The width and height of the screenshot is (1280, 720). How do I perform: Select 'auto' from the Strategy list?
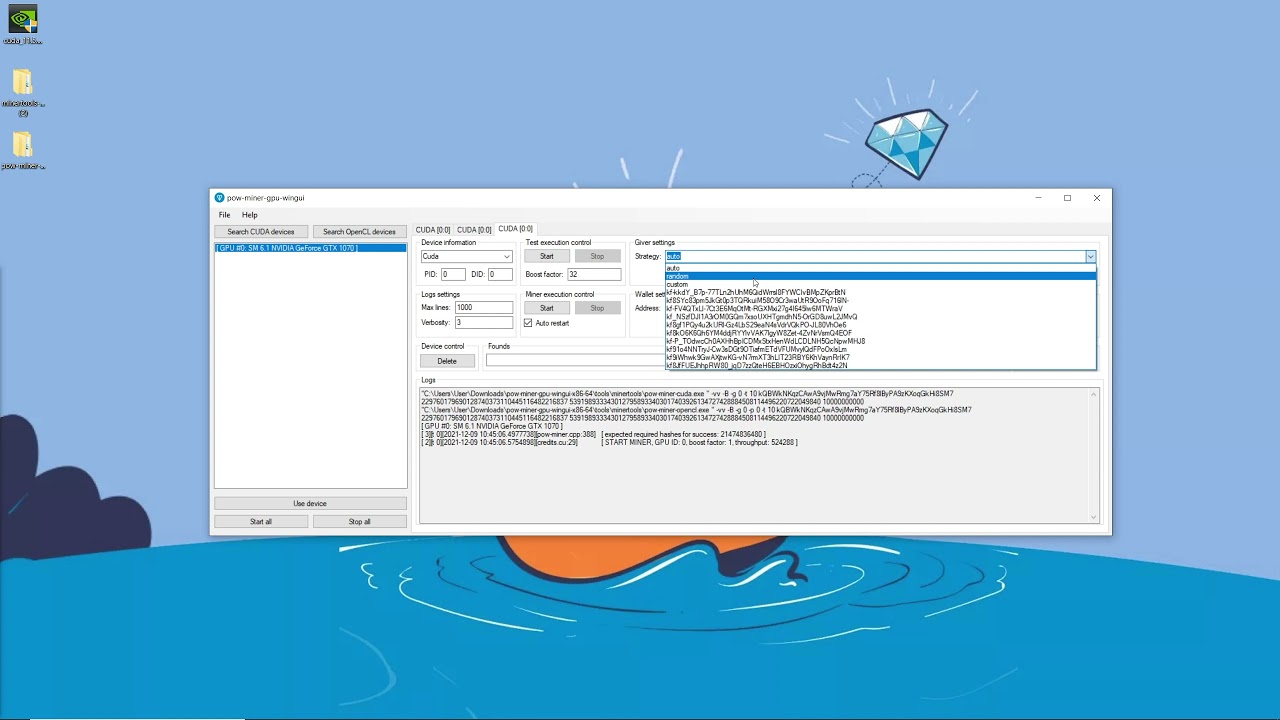[880, 268]
